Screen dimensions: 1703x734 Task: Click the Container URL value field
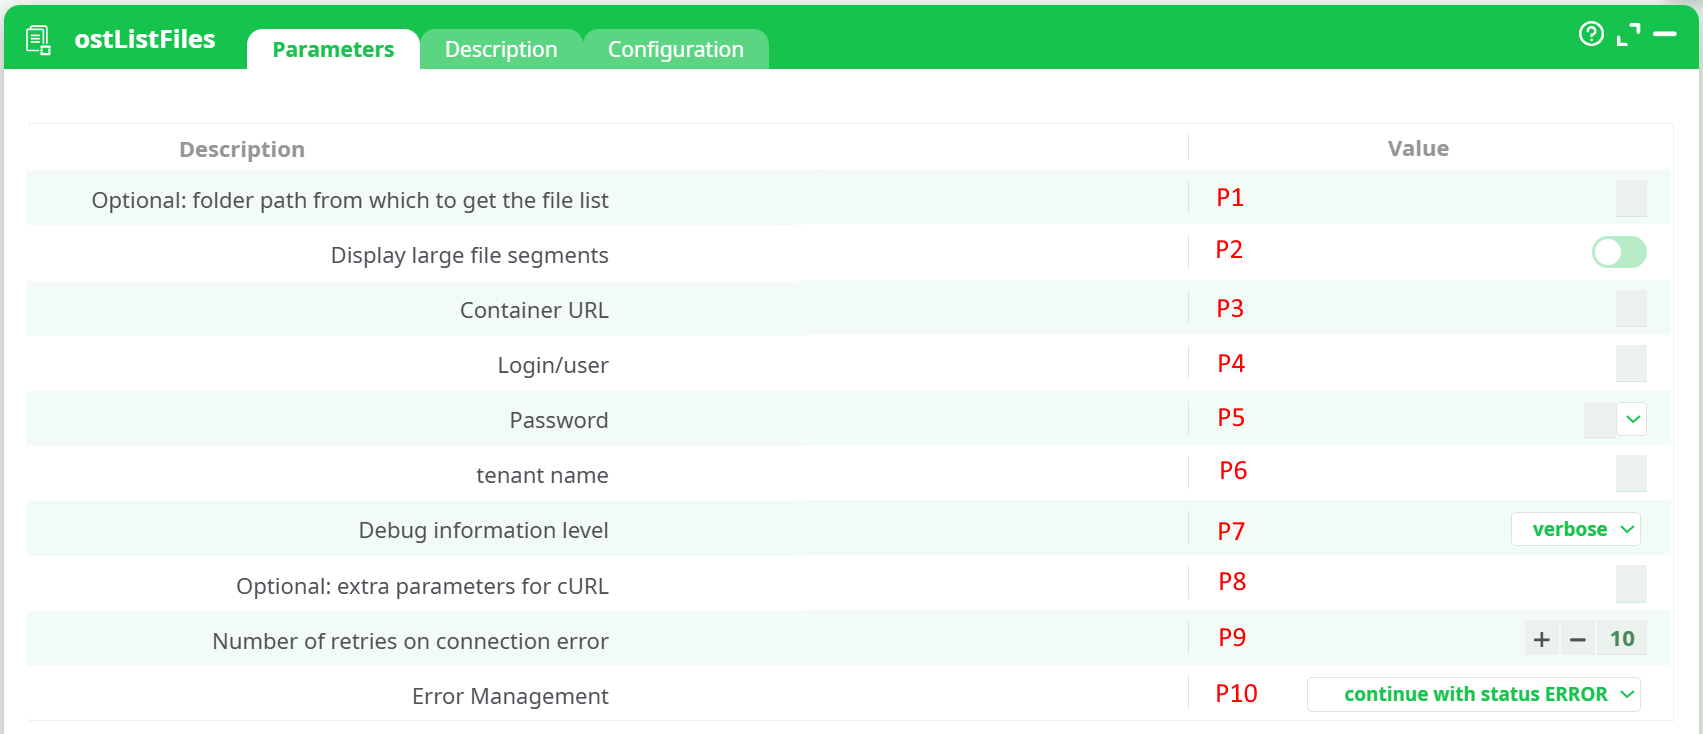(1630, 308)
